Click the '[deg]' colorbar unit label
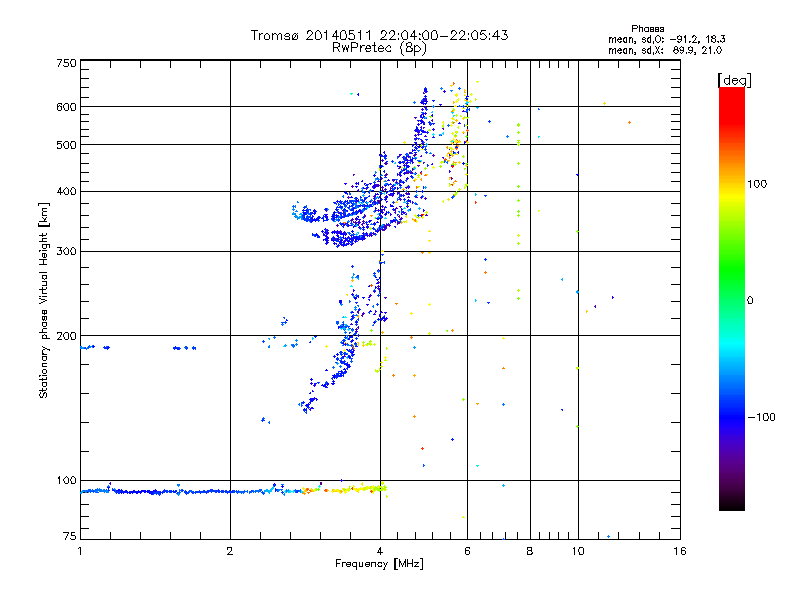Screen dimensions: 800x600 (x=734, y=80)
